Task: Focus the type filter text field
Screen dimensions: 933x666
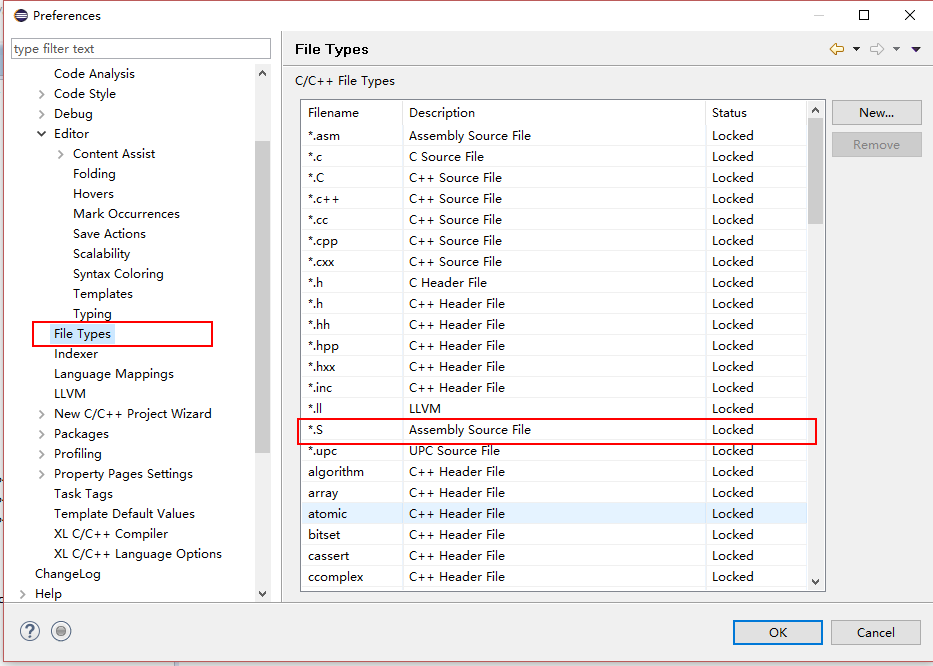Action: 140,49
